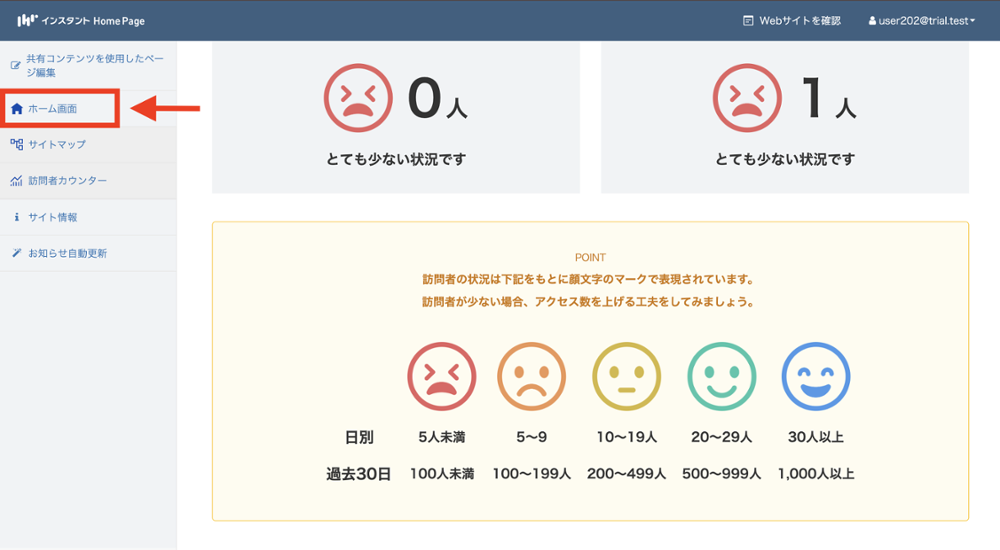Screen dimensions: 1000x550
Task: Open the user202@trial.test account dropdown
Action: tap(925, 20)
